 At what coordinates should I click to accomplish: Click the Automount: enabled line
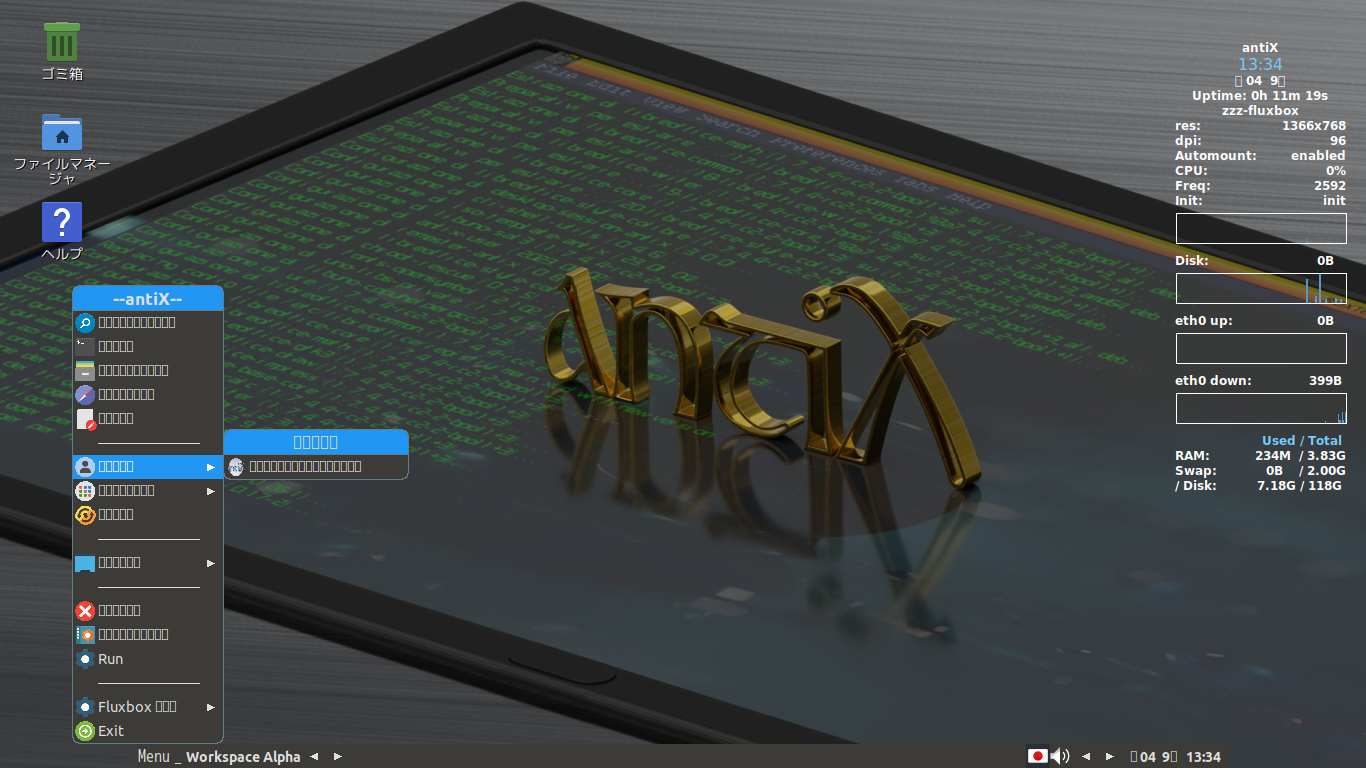coord(1260,156)
